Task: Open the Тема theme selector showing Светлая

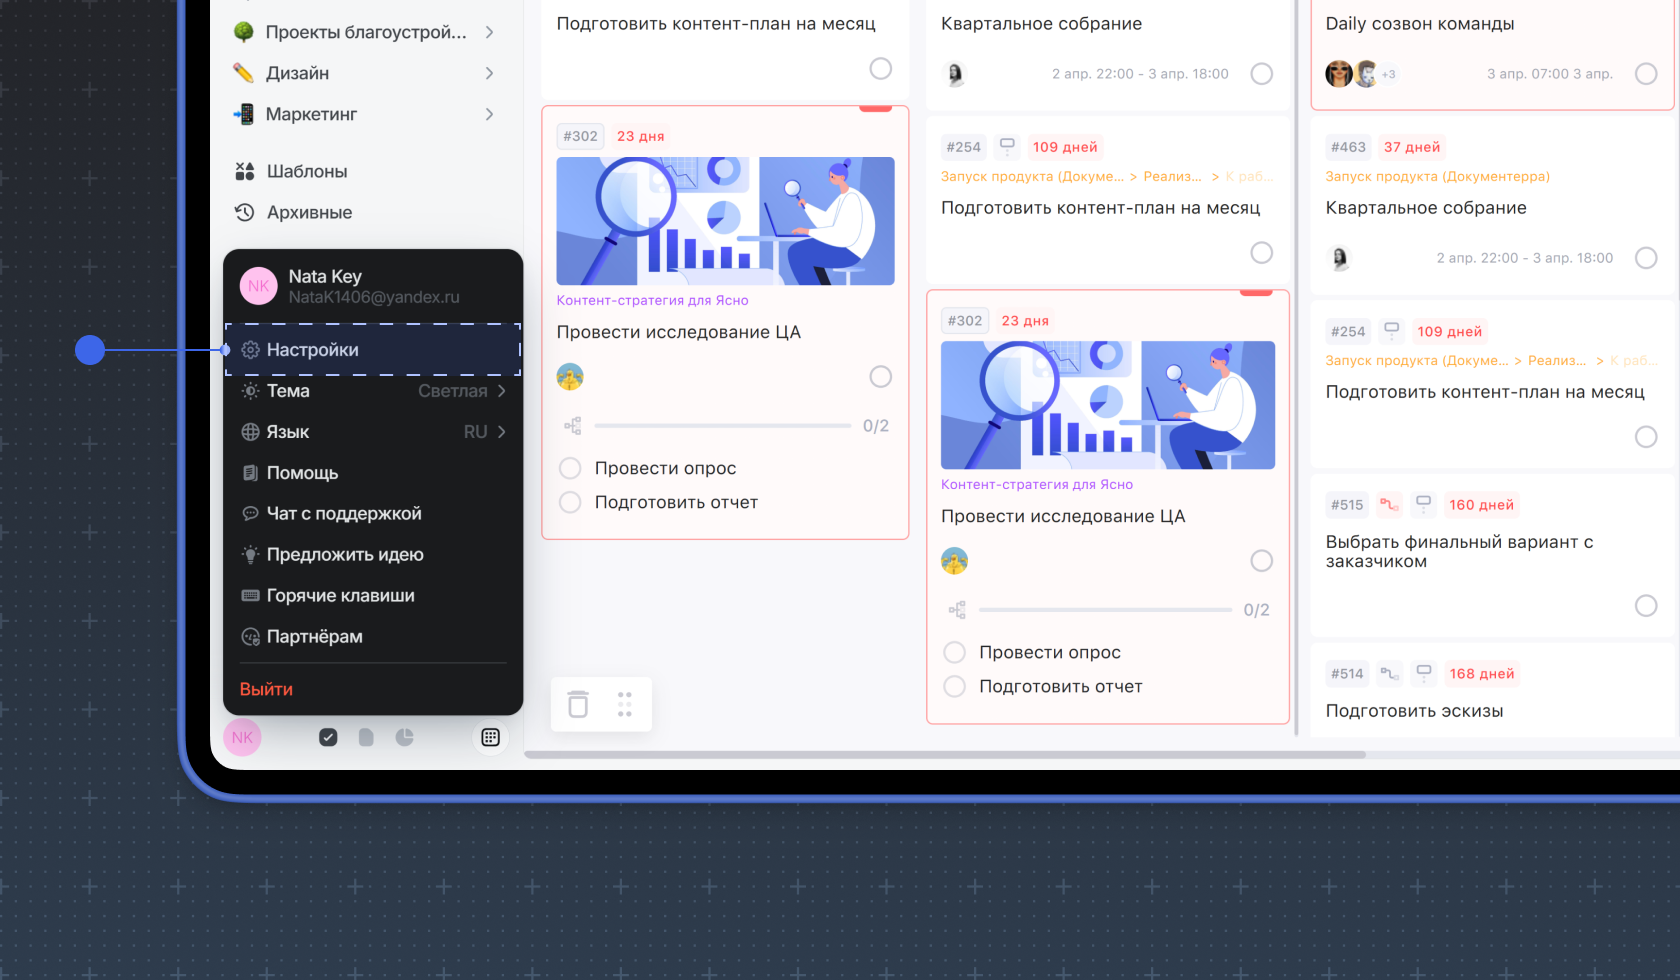Action: pyautogui.click(x=372, y=391)
